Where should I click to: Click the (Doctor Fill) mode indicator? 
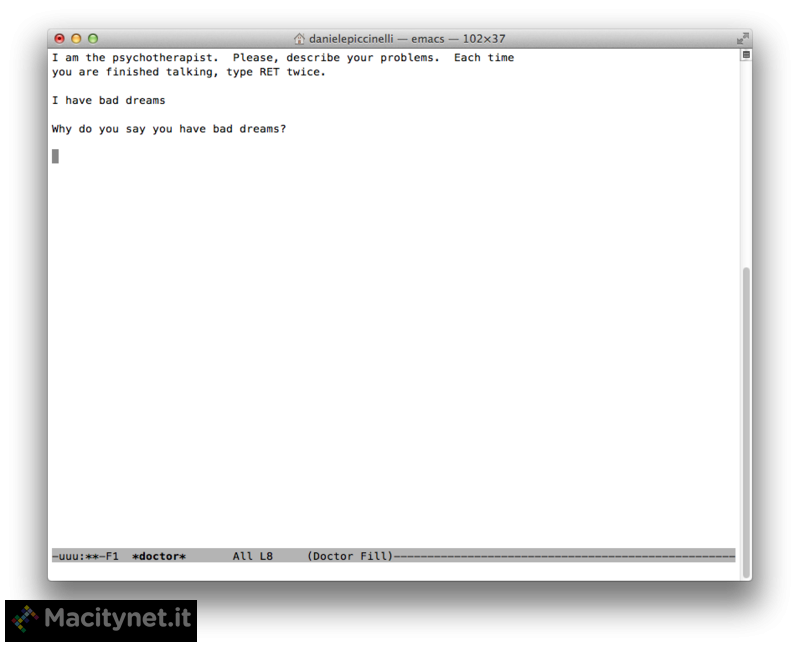[349, 556]
